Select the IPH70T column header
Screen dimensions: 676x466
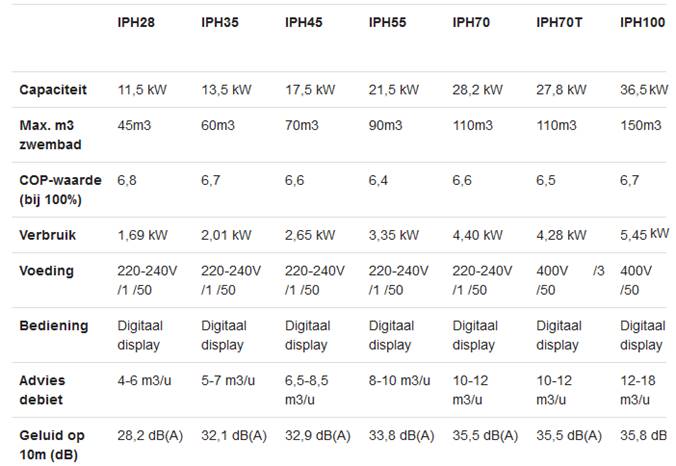pyautogui.click(x=559, y=22)
